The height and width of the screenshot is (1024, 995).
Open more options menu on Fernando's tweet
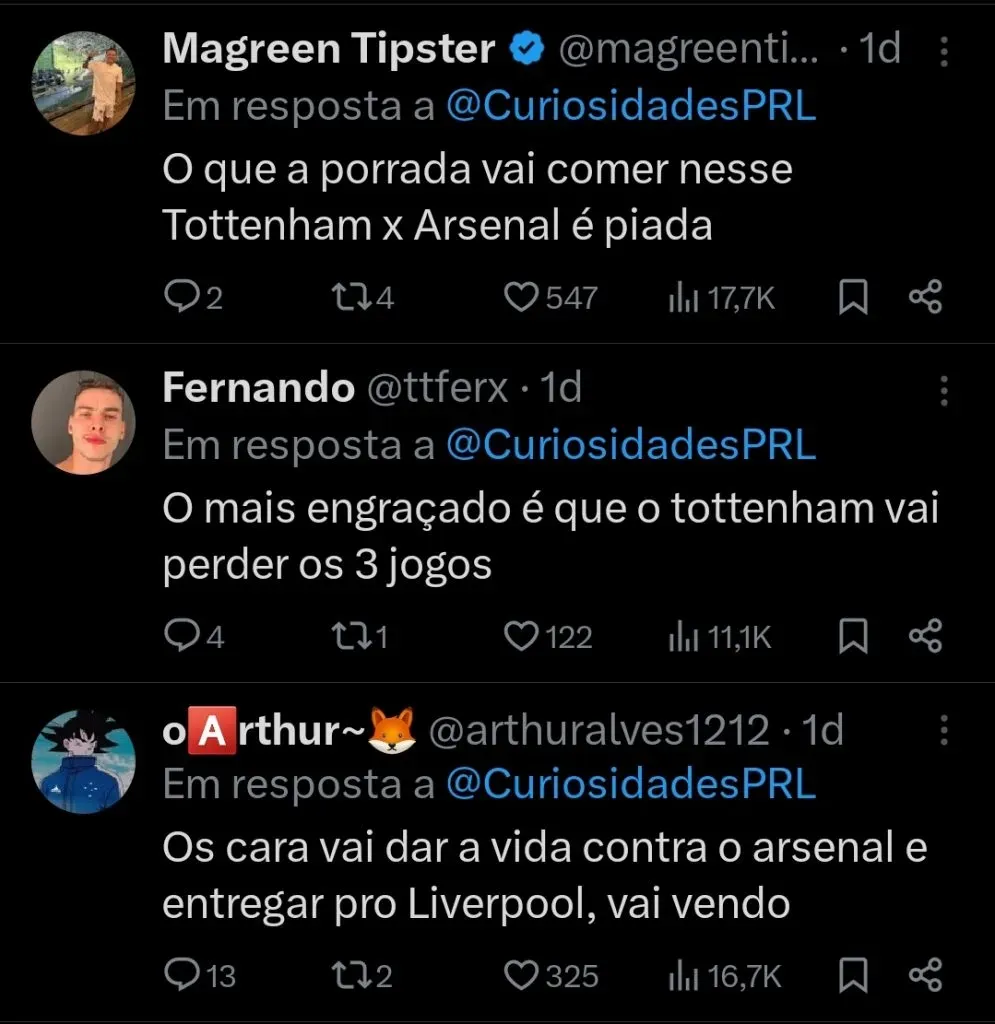point(943,391)
